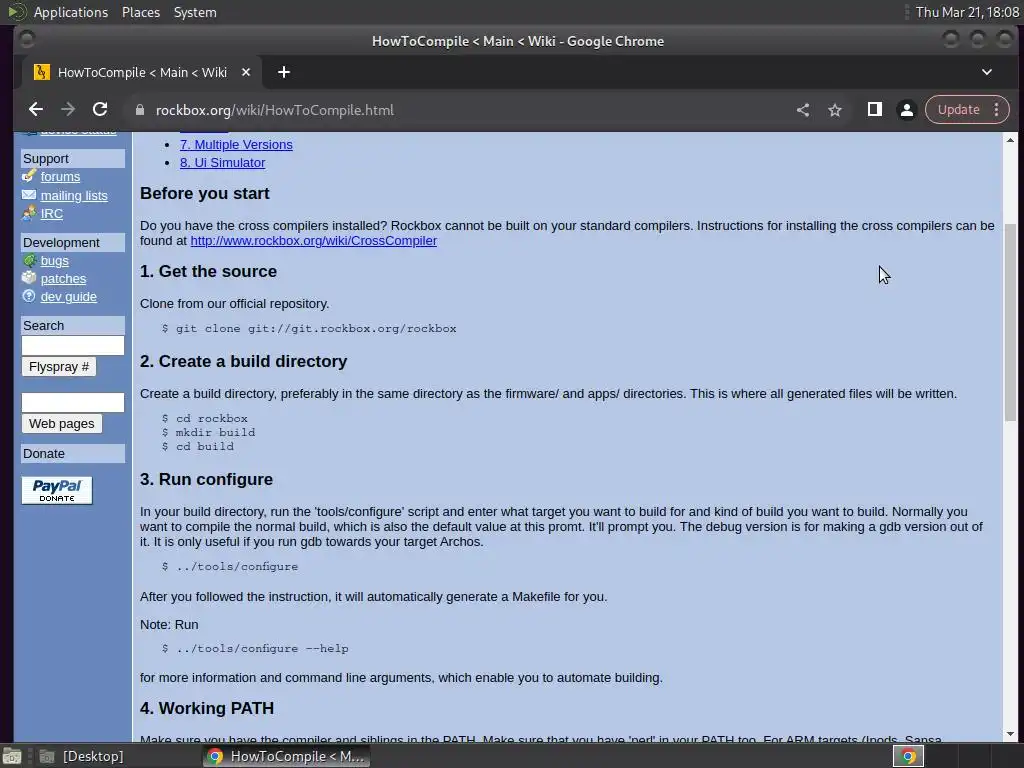Click the bugs icon in Development
Screen dimensions: 1024x768
coord(29,260)
